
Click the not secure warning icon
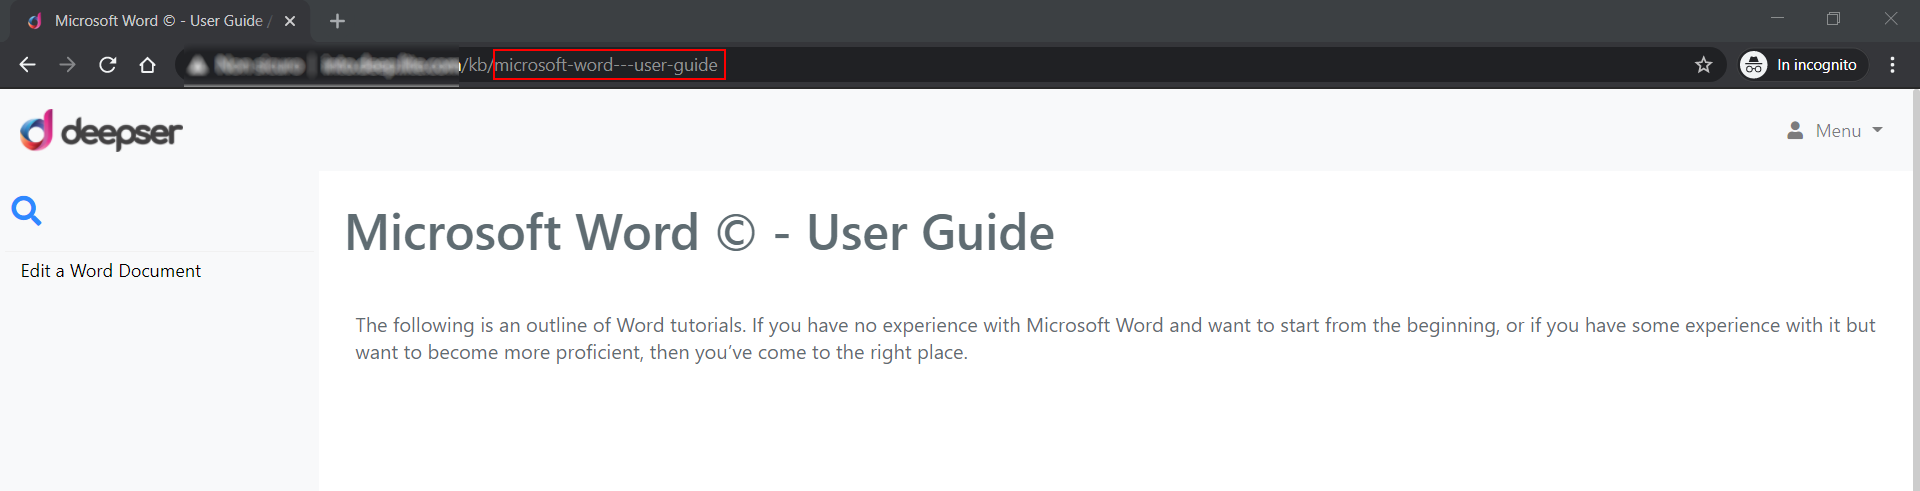tap(197, 65)
